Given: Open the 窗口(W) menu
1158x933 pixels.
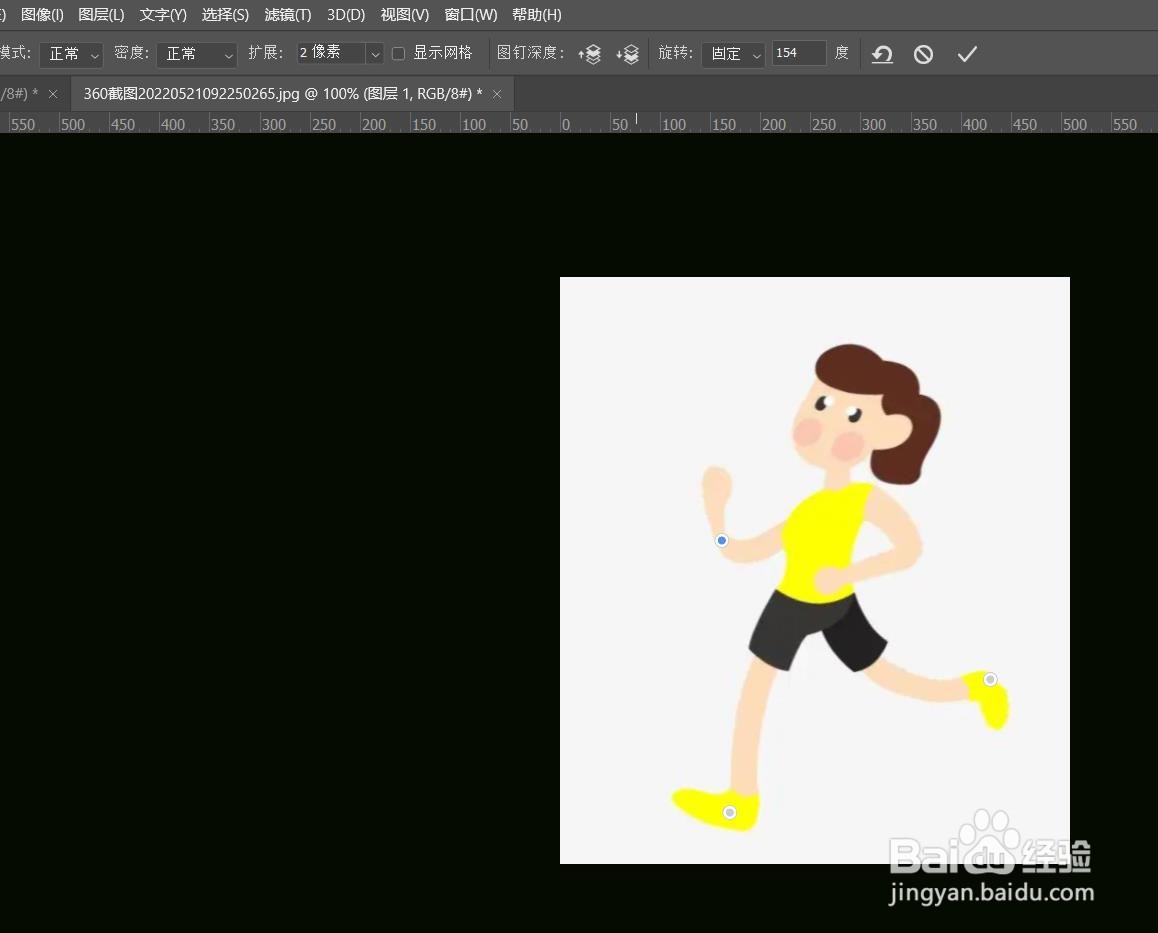Looking at the screenshot, I should (470, 15).
